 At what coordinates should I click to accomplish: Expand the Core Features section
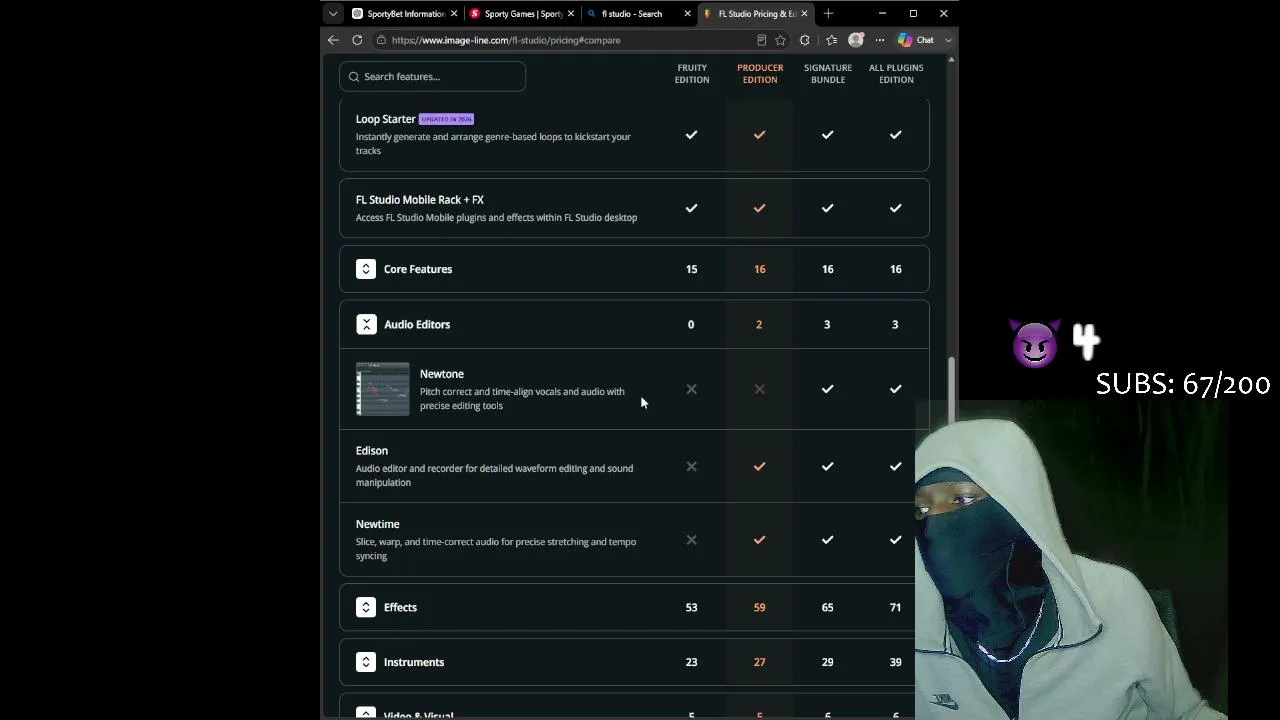pyautogui.click(x=366, y=269)
